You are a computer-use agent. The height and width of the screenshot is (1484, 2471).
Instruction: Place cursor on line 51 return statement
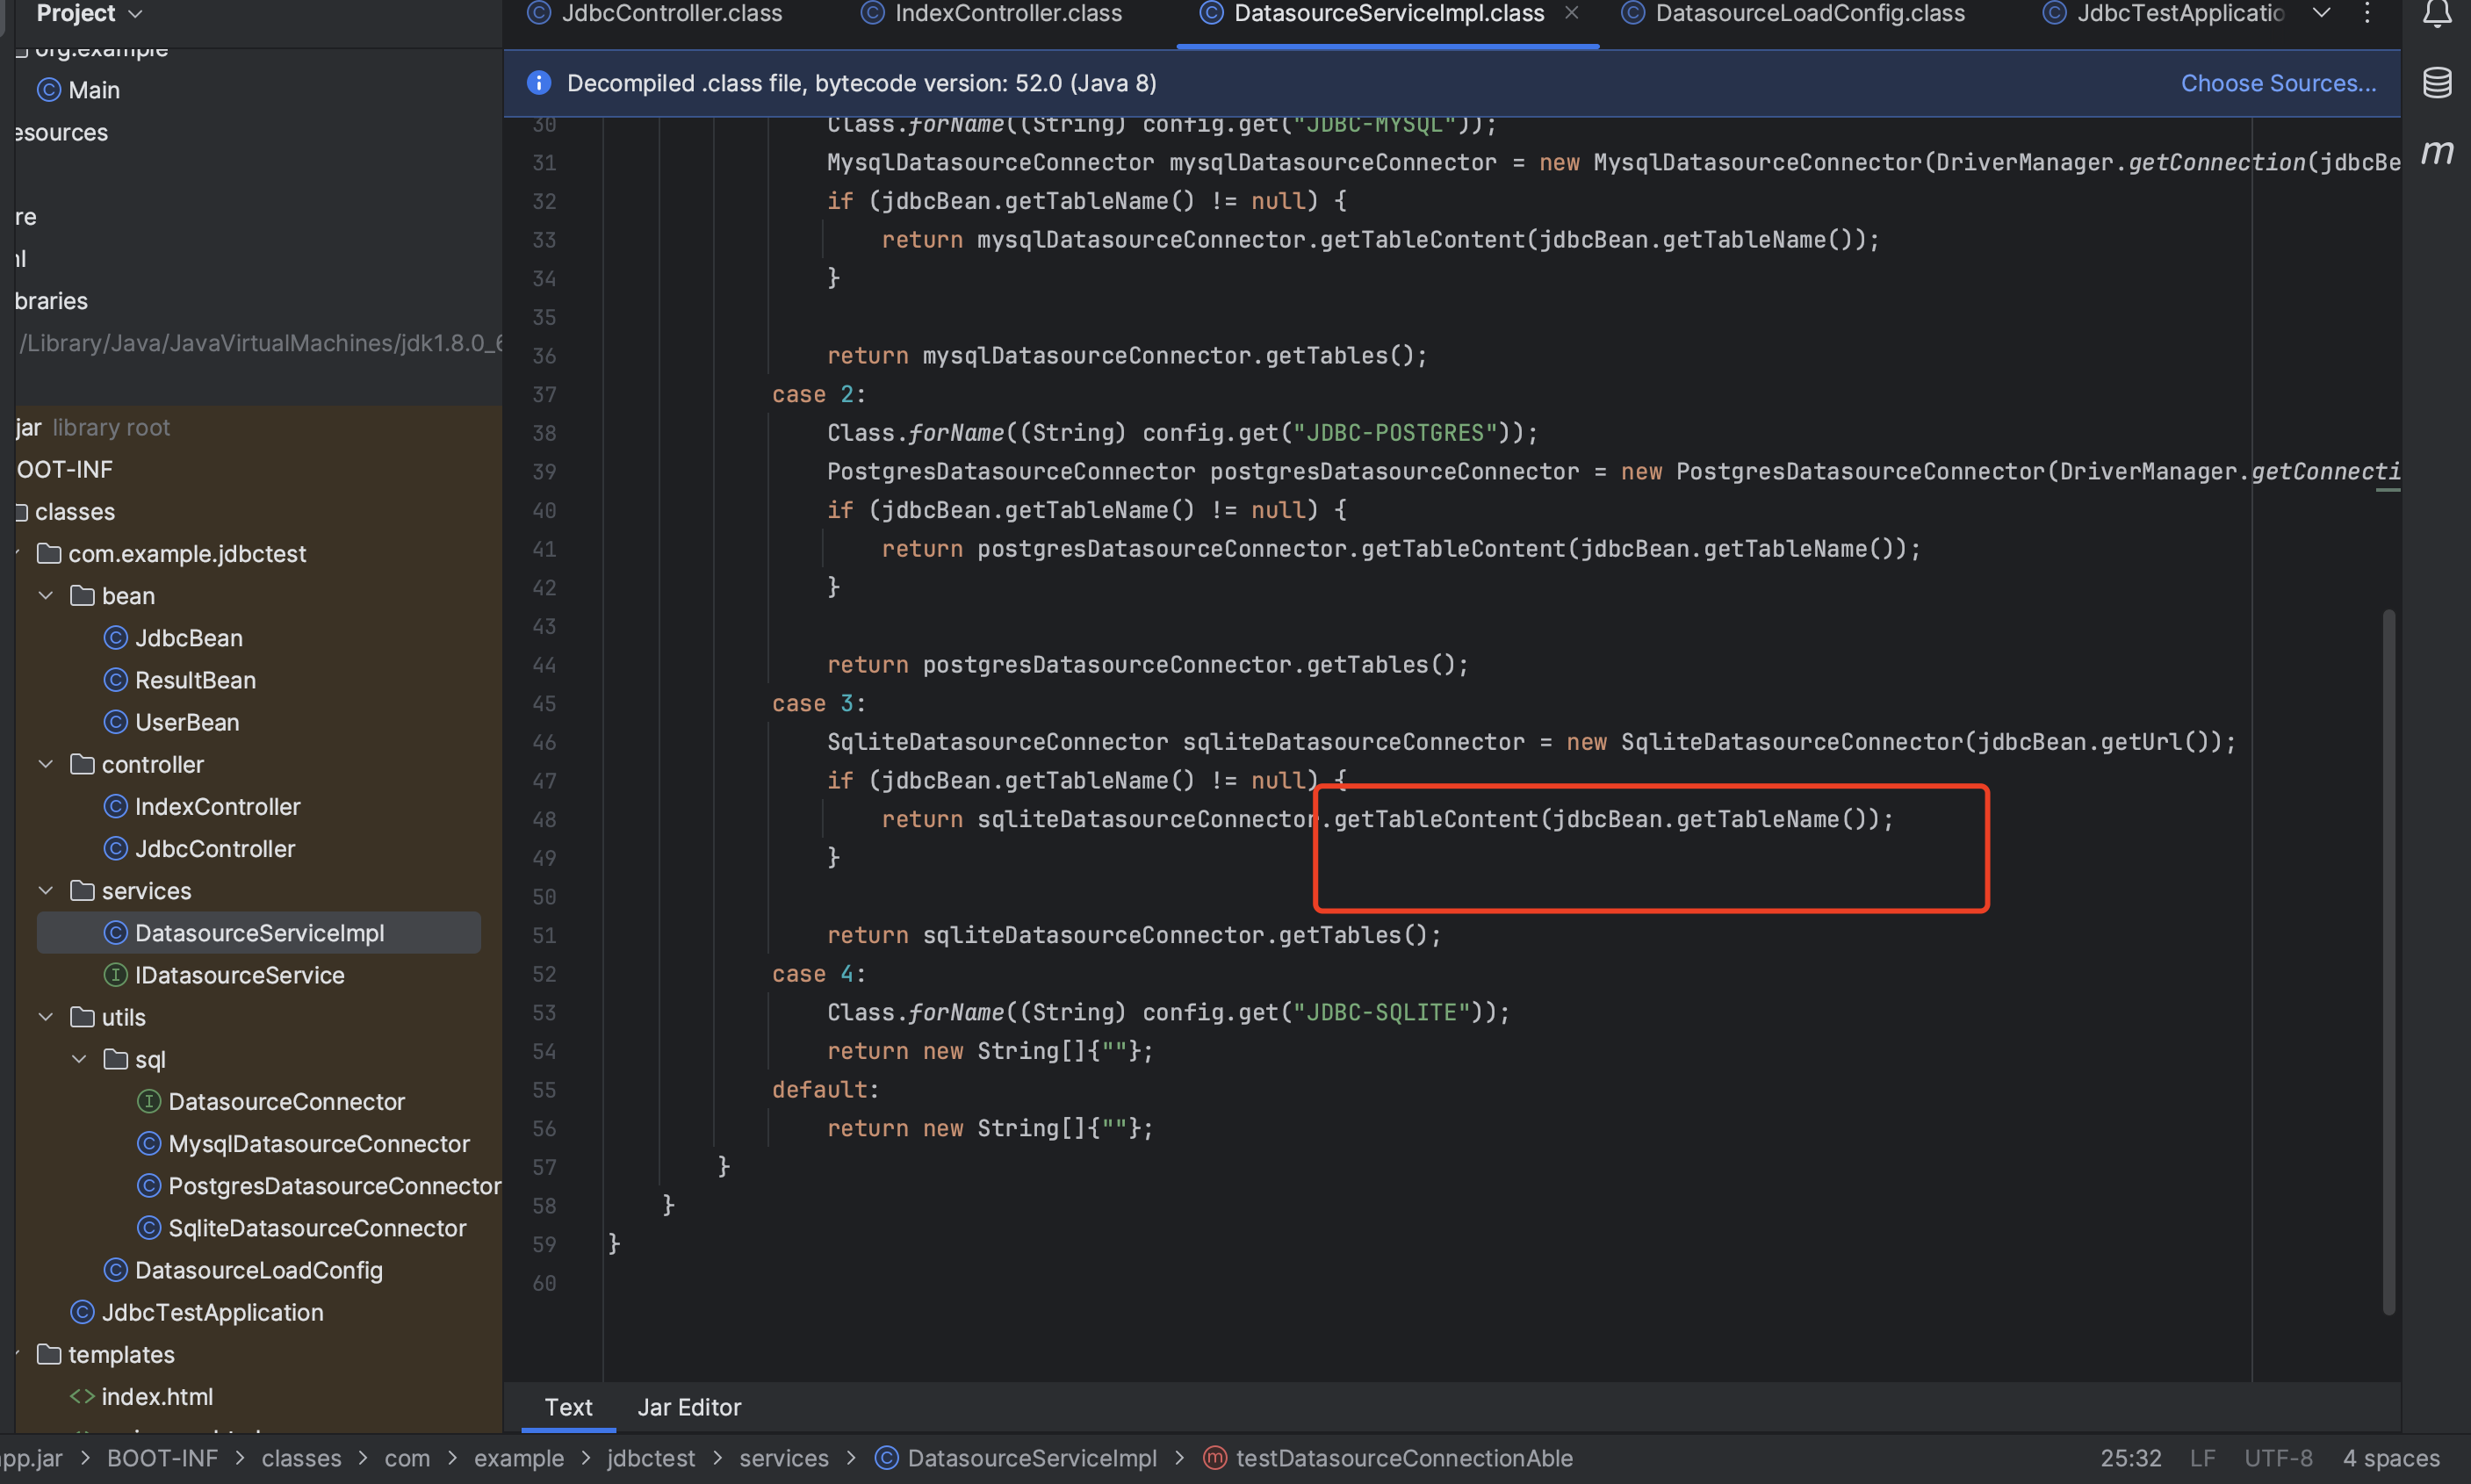1133,935
